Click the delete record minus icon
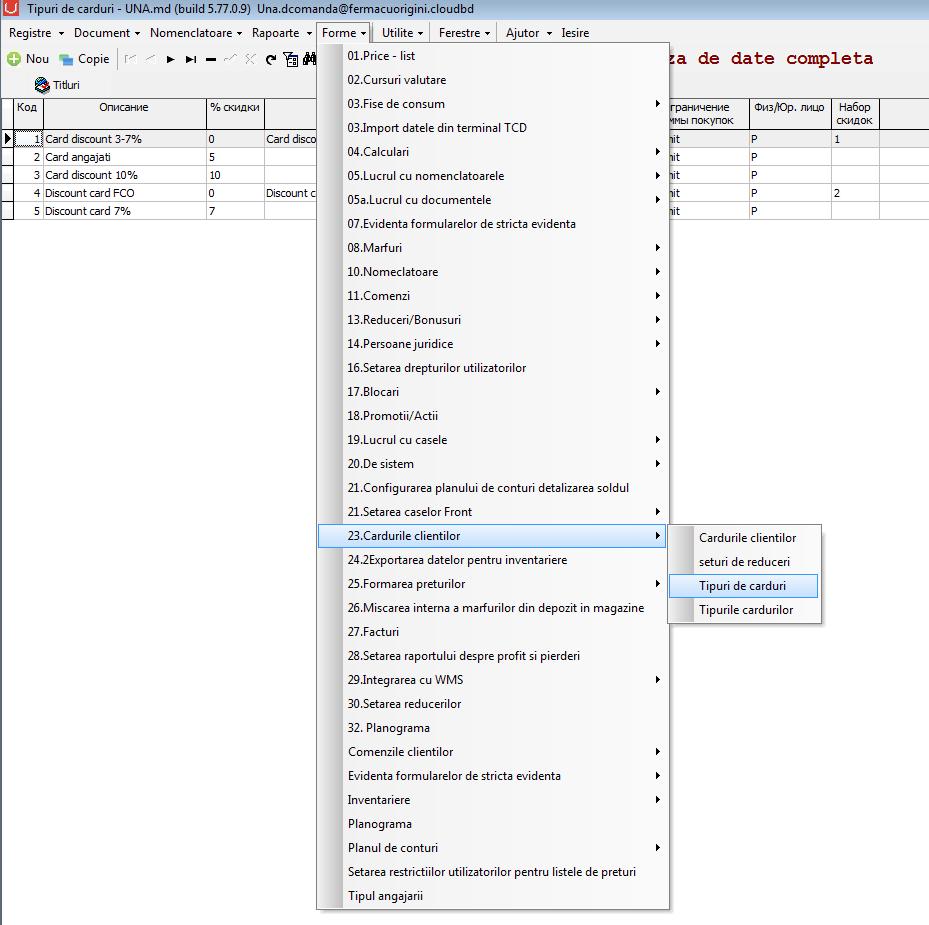Viewport: 929px width, 925px height. (x=211, y=59)
